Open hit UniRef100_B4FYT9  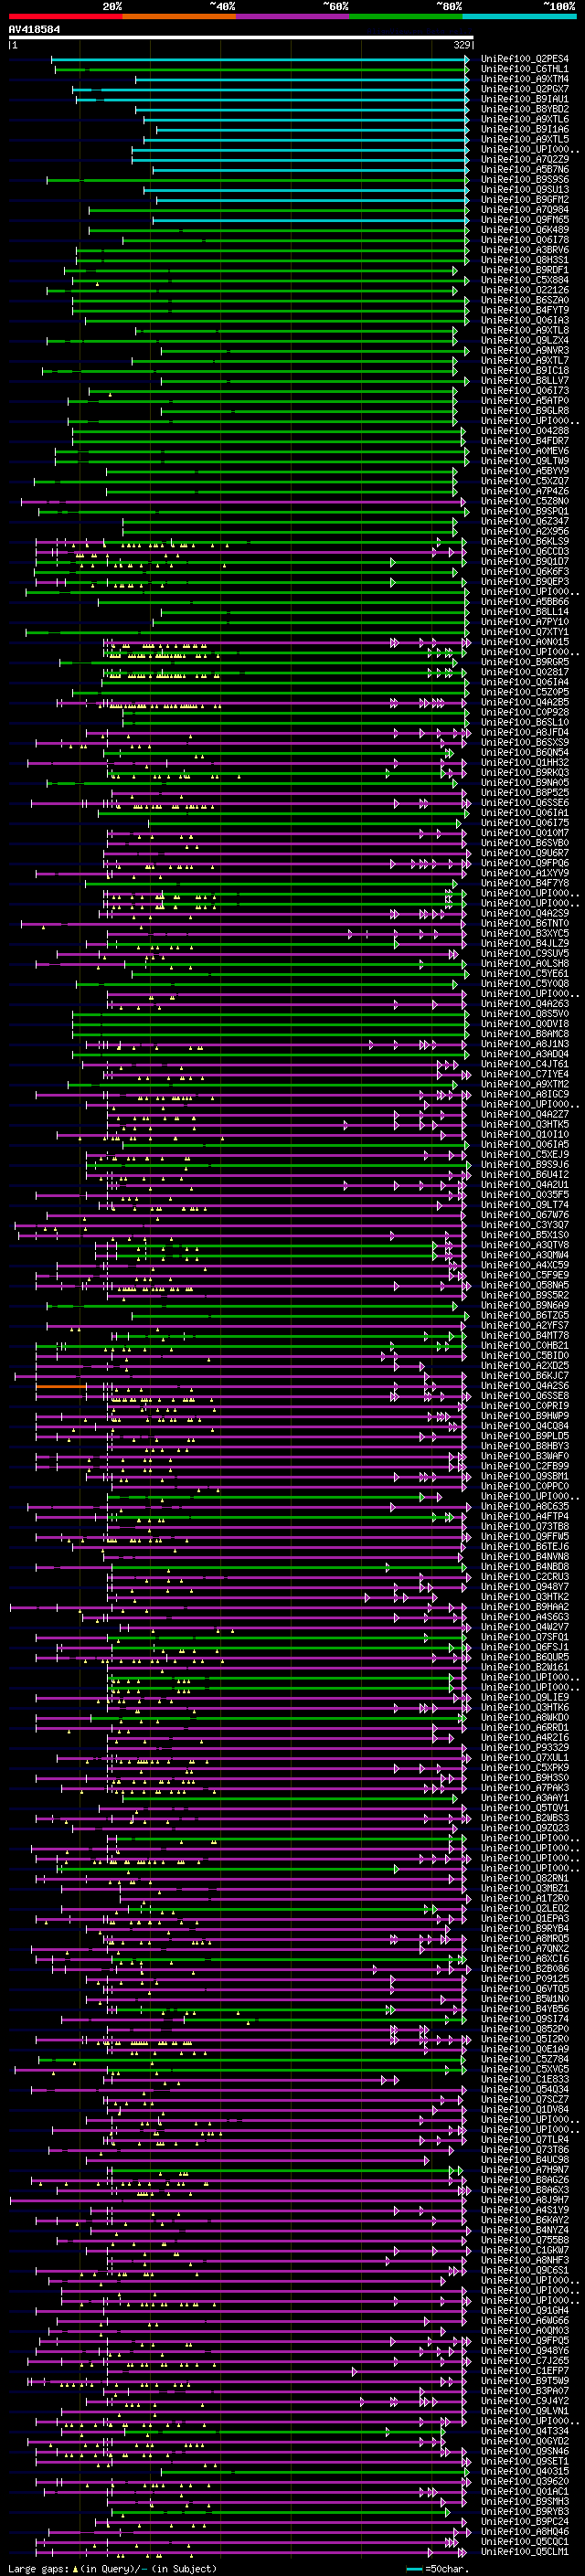click(x=525, y=310)
